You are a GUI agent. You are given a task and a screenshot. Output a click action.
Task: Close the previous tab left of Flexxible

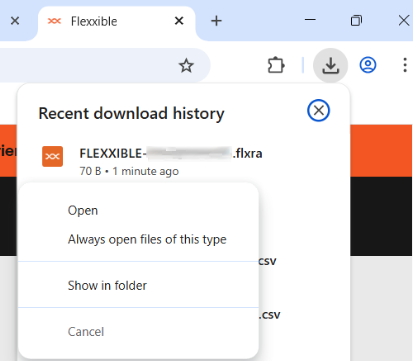pos(15,21)
